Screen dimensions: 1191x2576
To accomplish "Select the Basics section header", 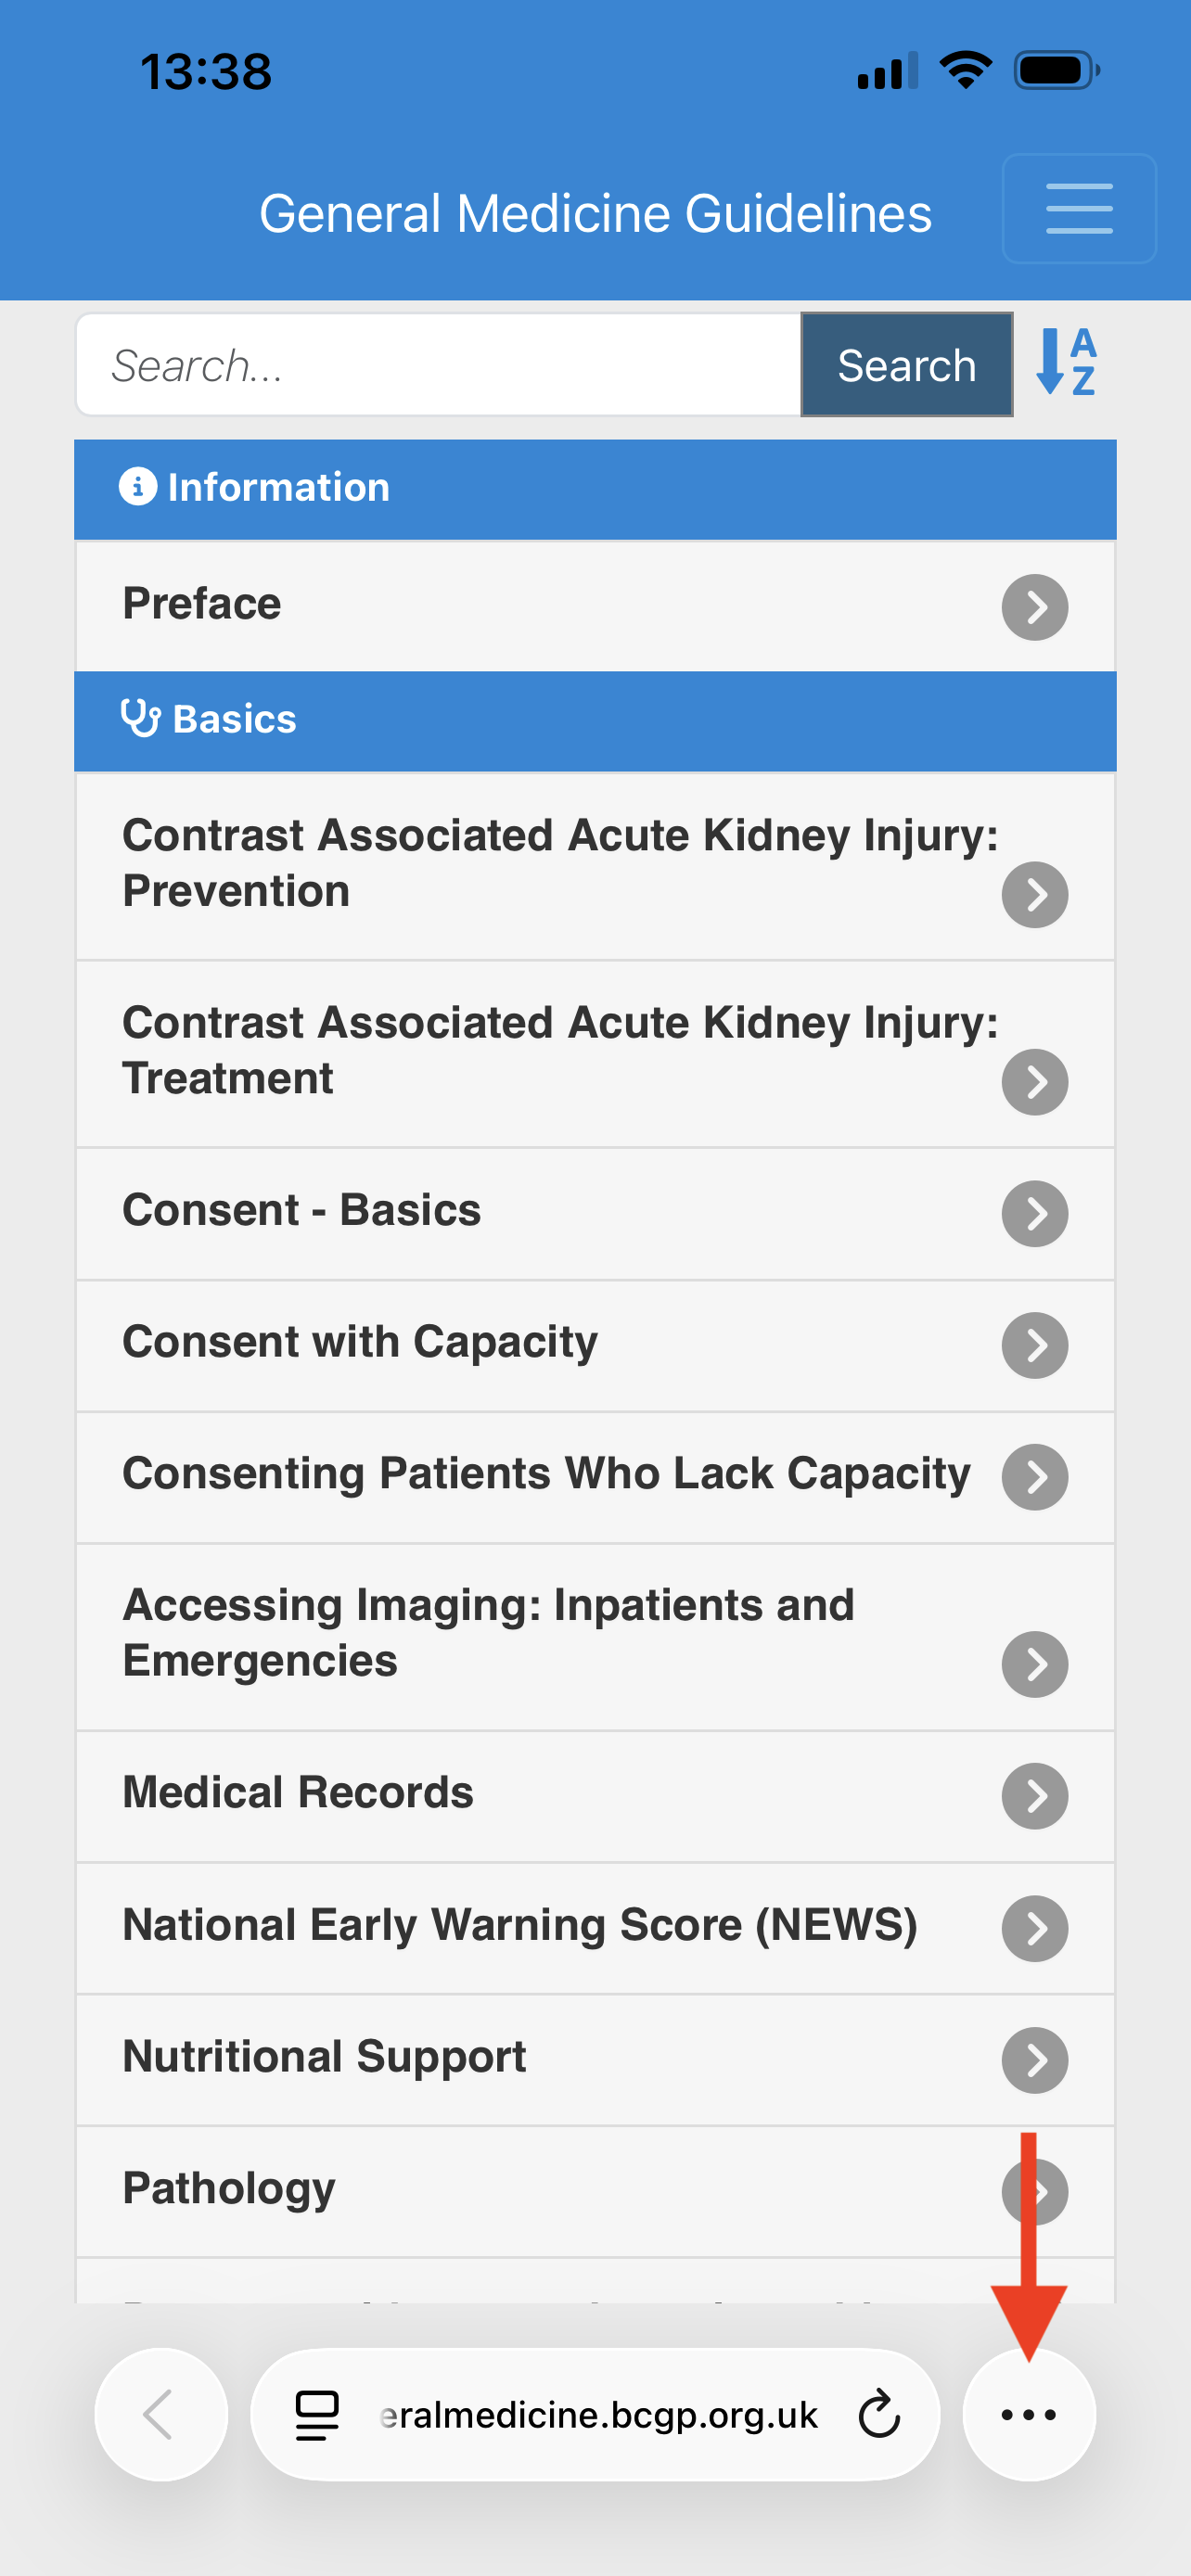I will tap(595, 720).
